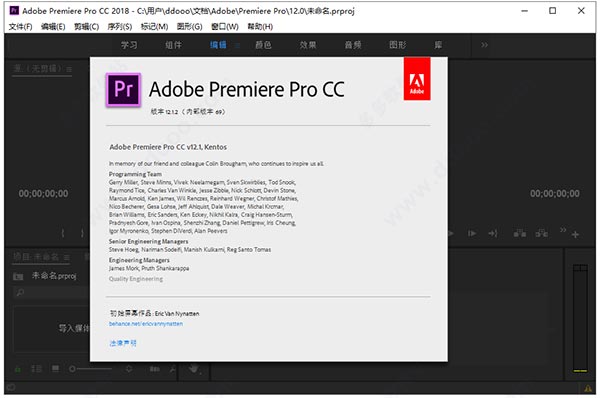Image resolution: width=600 pixels, height=398 pixels.
Task: Switch to the 颜色 workspace tab
Action: pyautogui.click(x=263, y=45)
